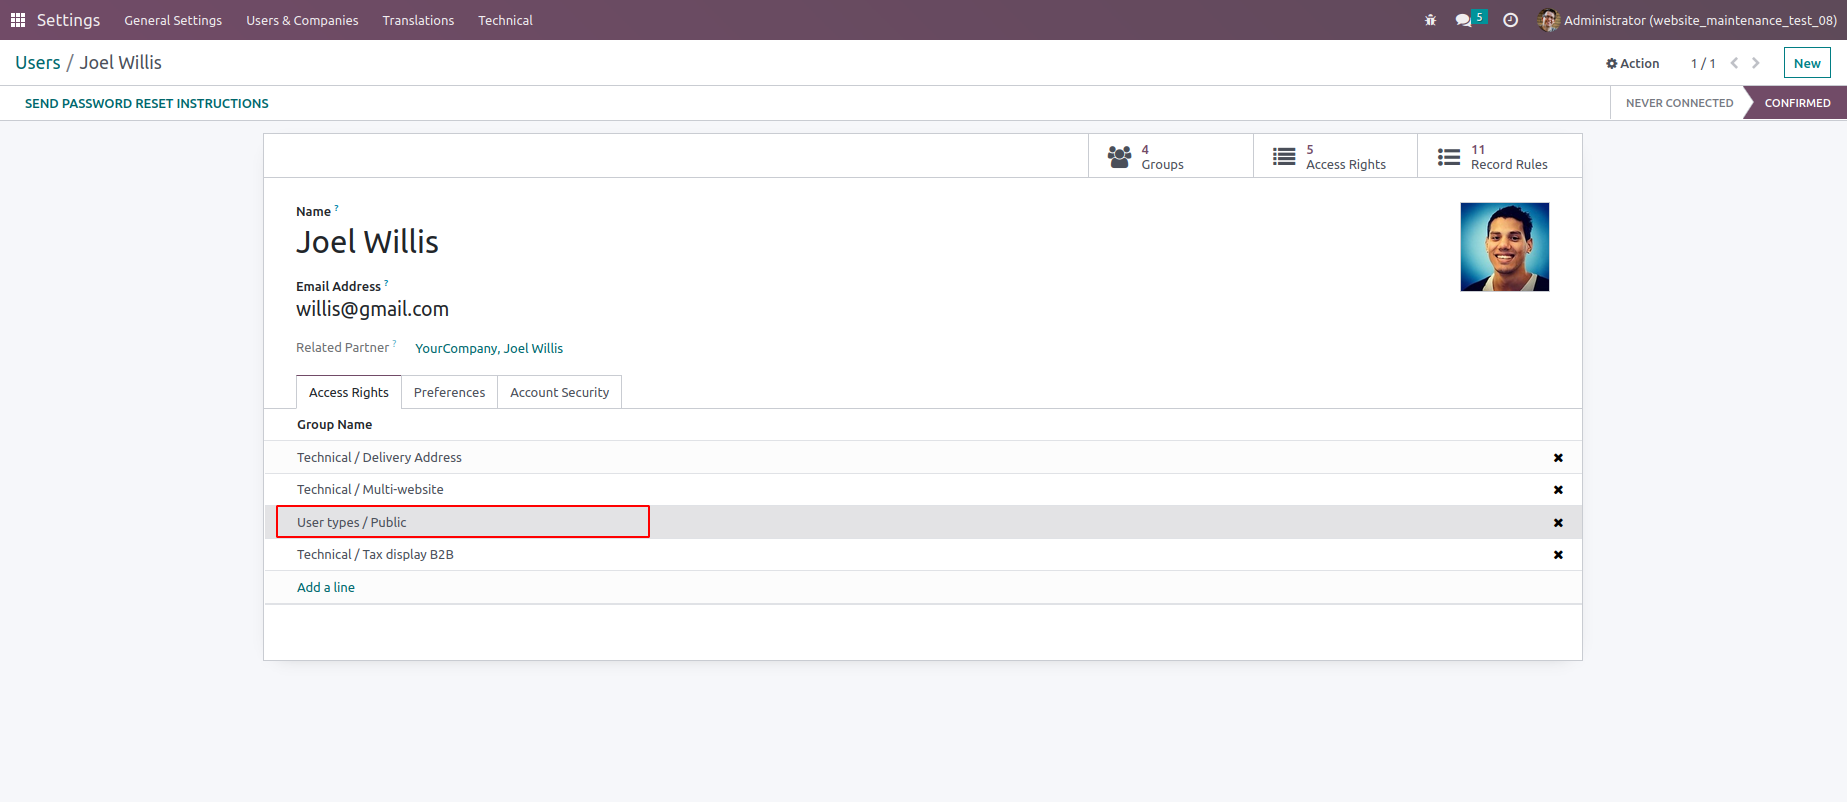Click the Settings app title
This screenshot has height=802, width=1847.
(68, 20)
